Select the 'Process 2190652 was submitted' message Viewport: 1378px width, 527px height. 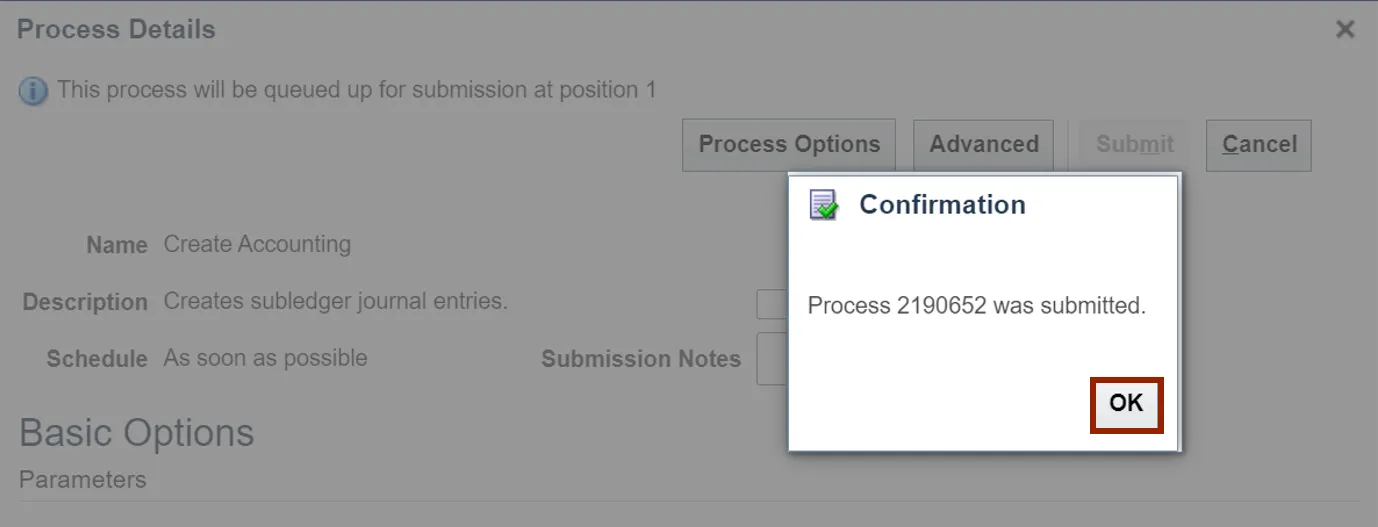click(976, 306)
